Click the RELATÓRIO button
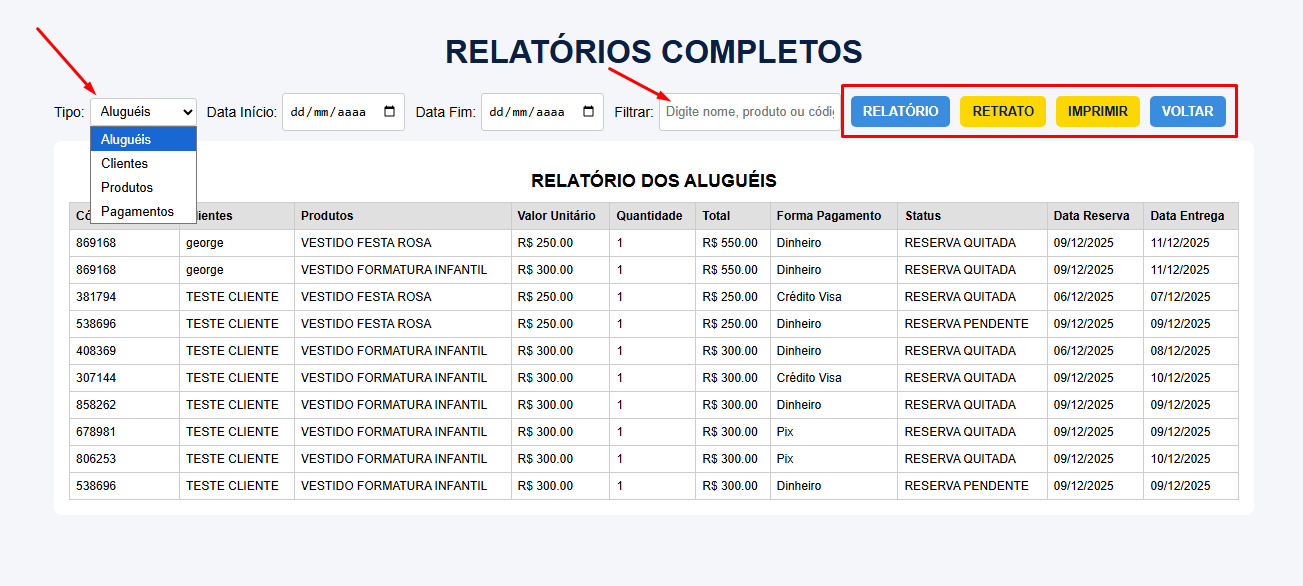 tap(900, 111)
